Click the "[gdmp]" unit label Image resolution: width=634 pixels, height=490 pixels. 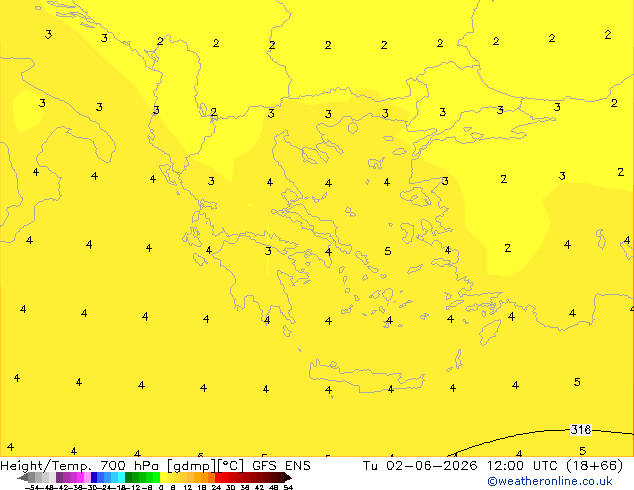tap(192, 466)
